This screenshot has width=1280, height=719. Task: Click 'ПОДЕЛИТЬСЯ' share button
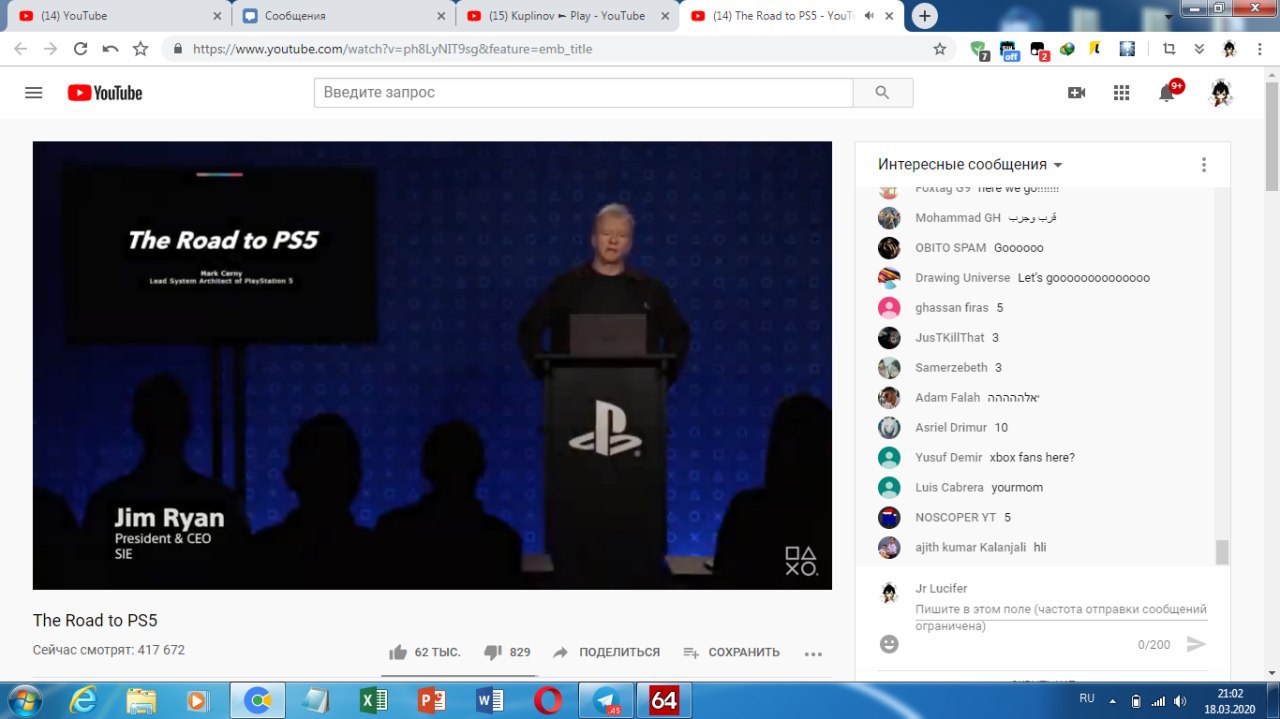pos(606,652)
